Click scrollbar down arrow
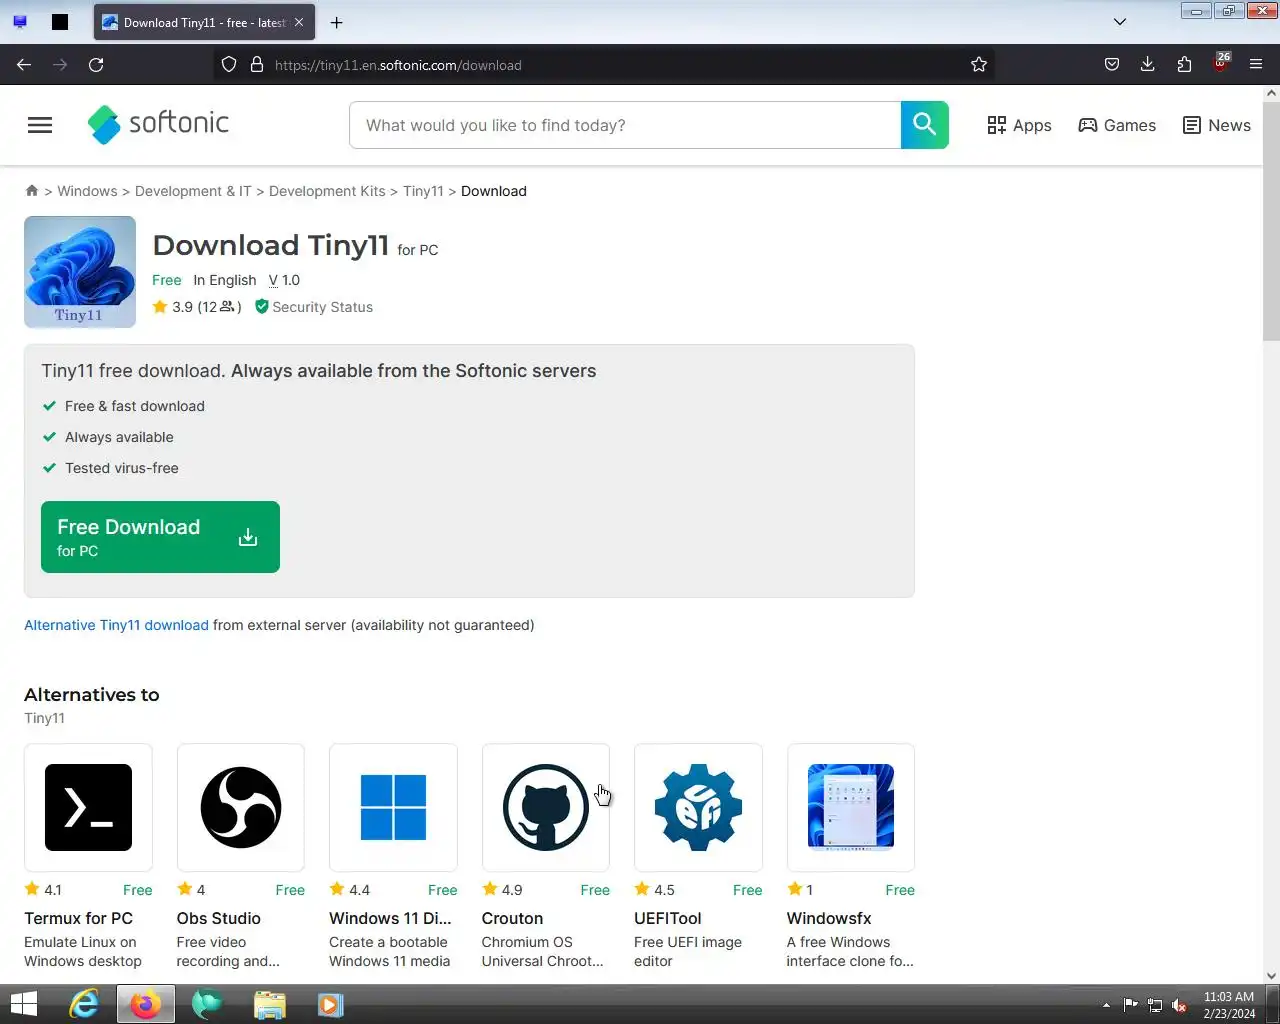 [x=1271, y=976]
